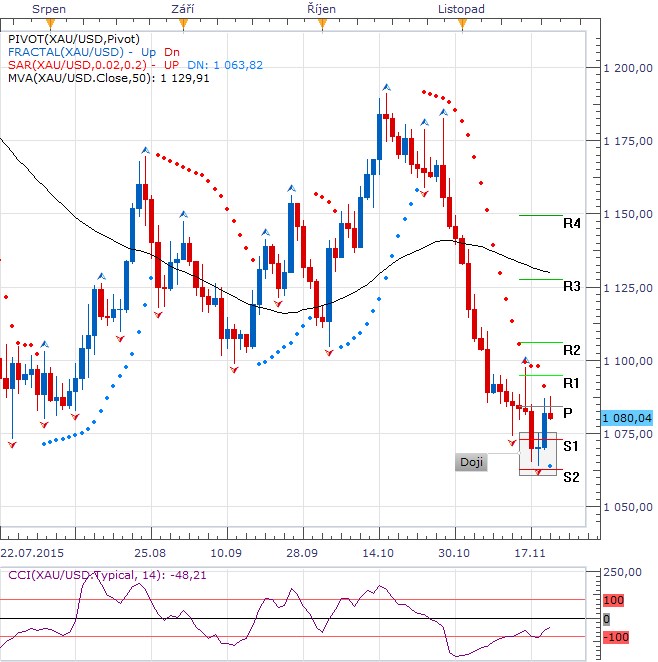Click the S2 support label
Image resolution: width=658 pixels, height=662 pixels.
571,477
